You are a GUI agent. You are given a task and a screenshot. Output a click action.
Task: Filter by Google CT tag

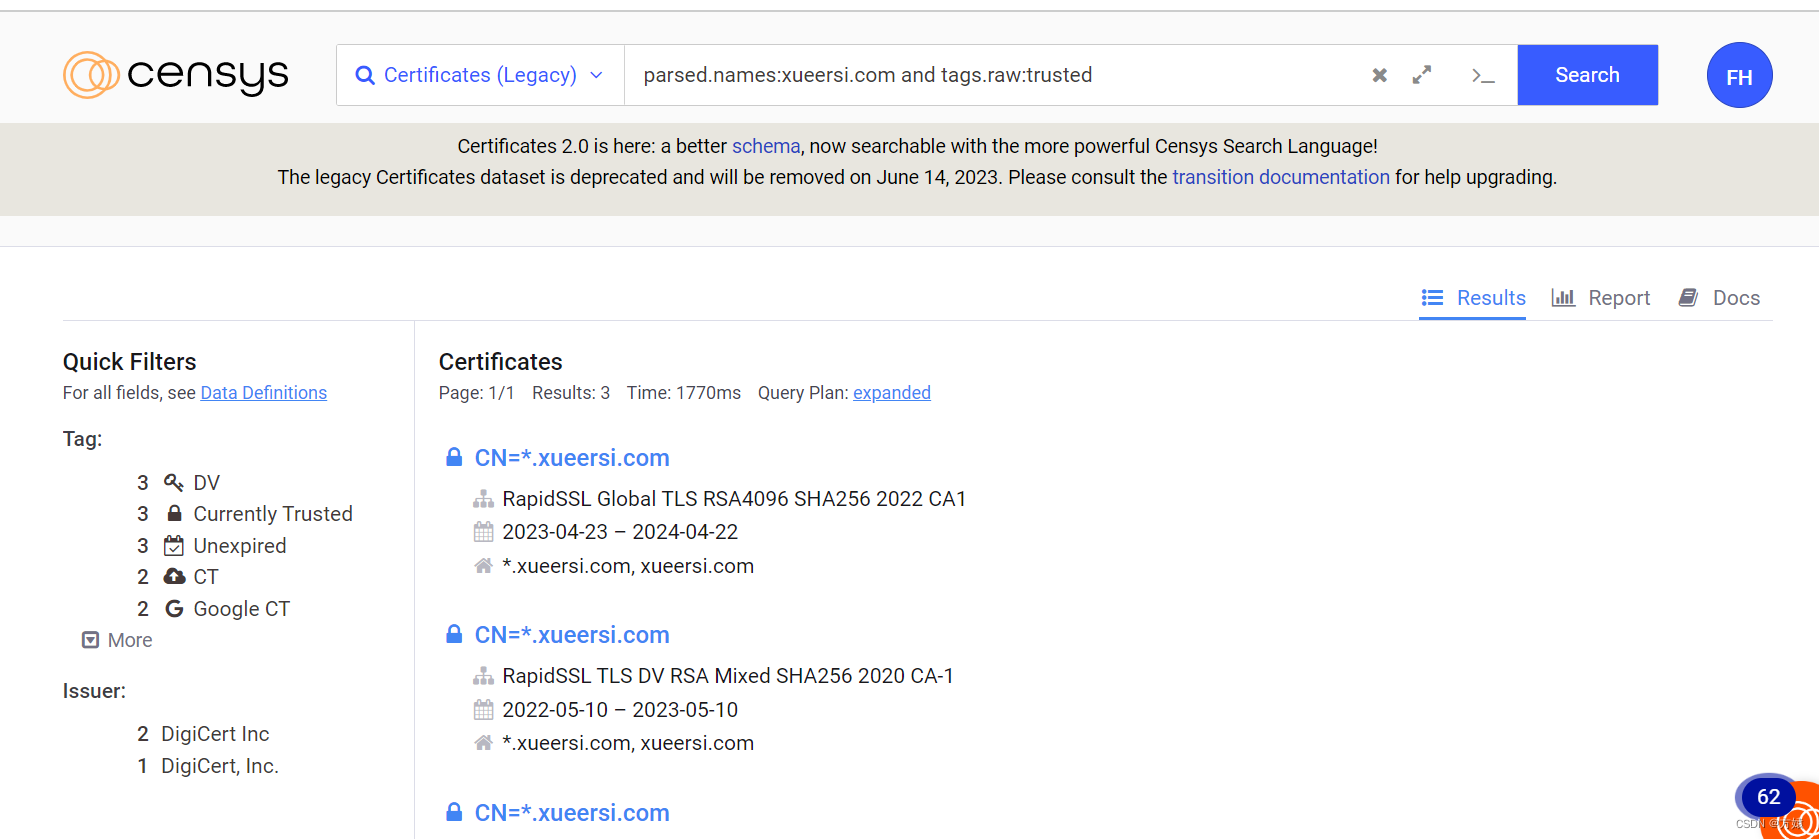(241, 609)
